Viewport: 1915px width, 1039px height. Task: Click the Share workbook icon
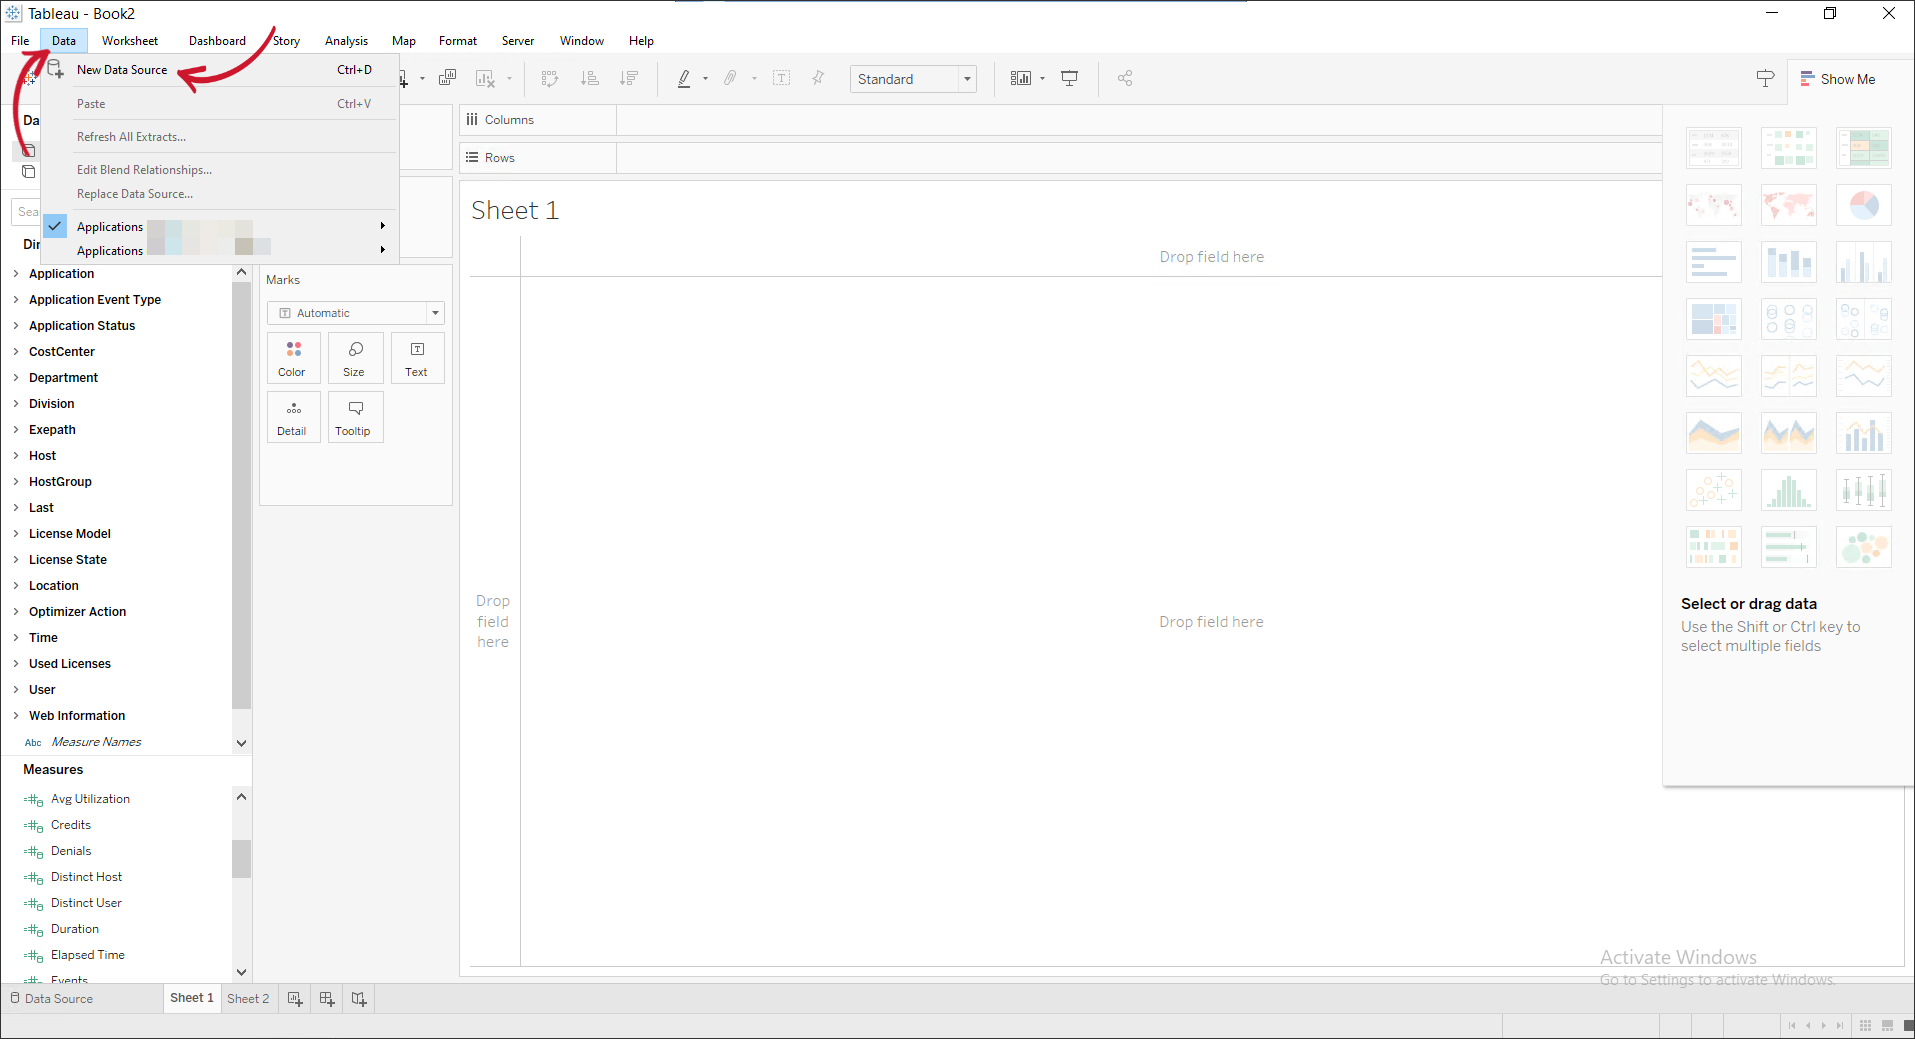click(1125, 78)
